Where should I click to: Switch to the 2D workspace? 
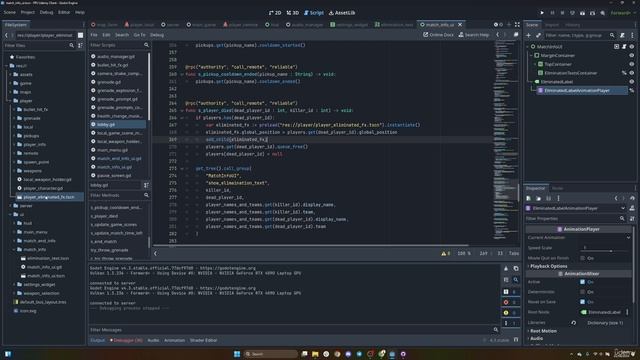click(x=275, y=13)
